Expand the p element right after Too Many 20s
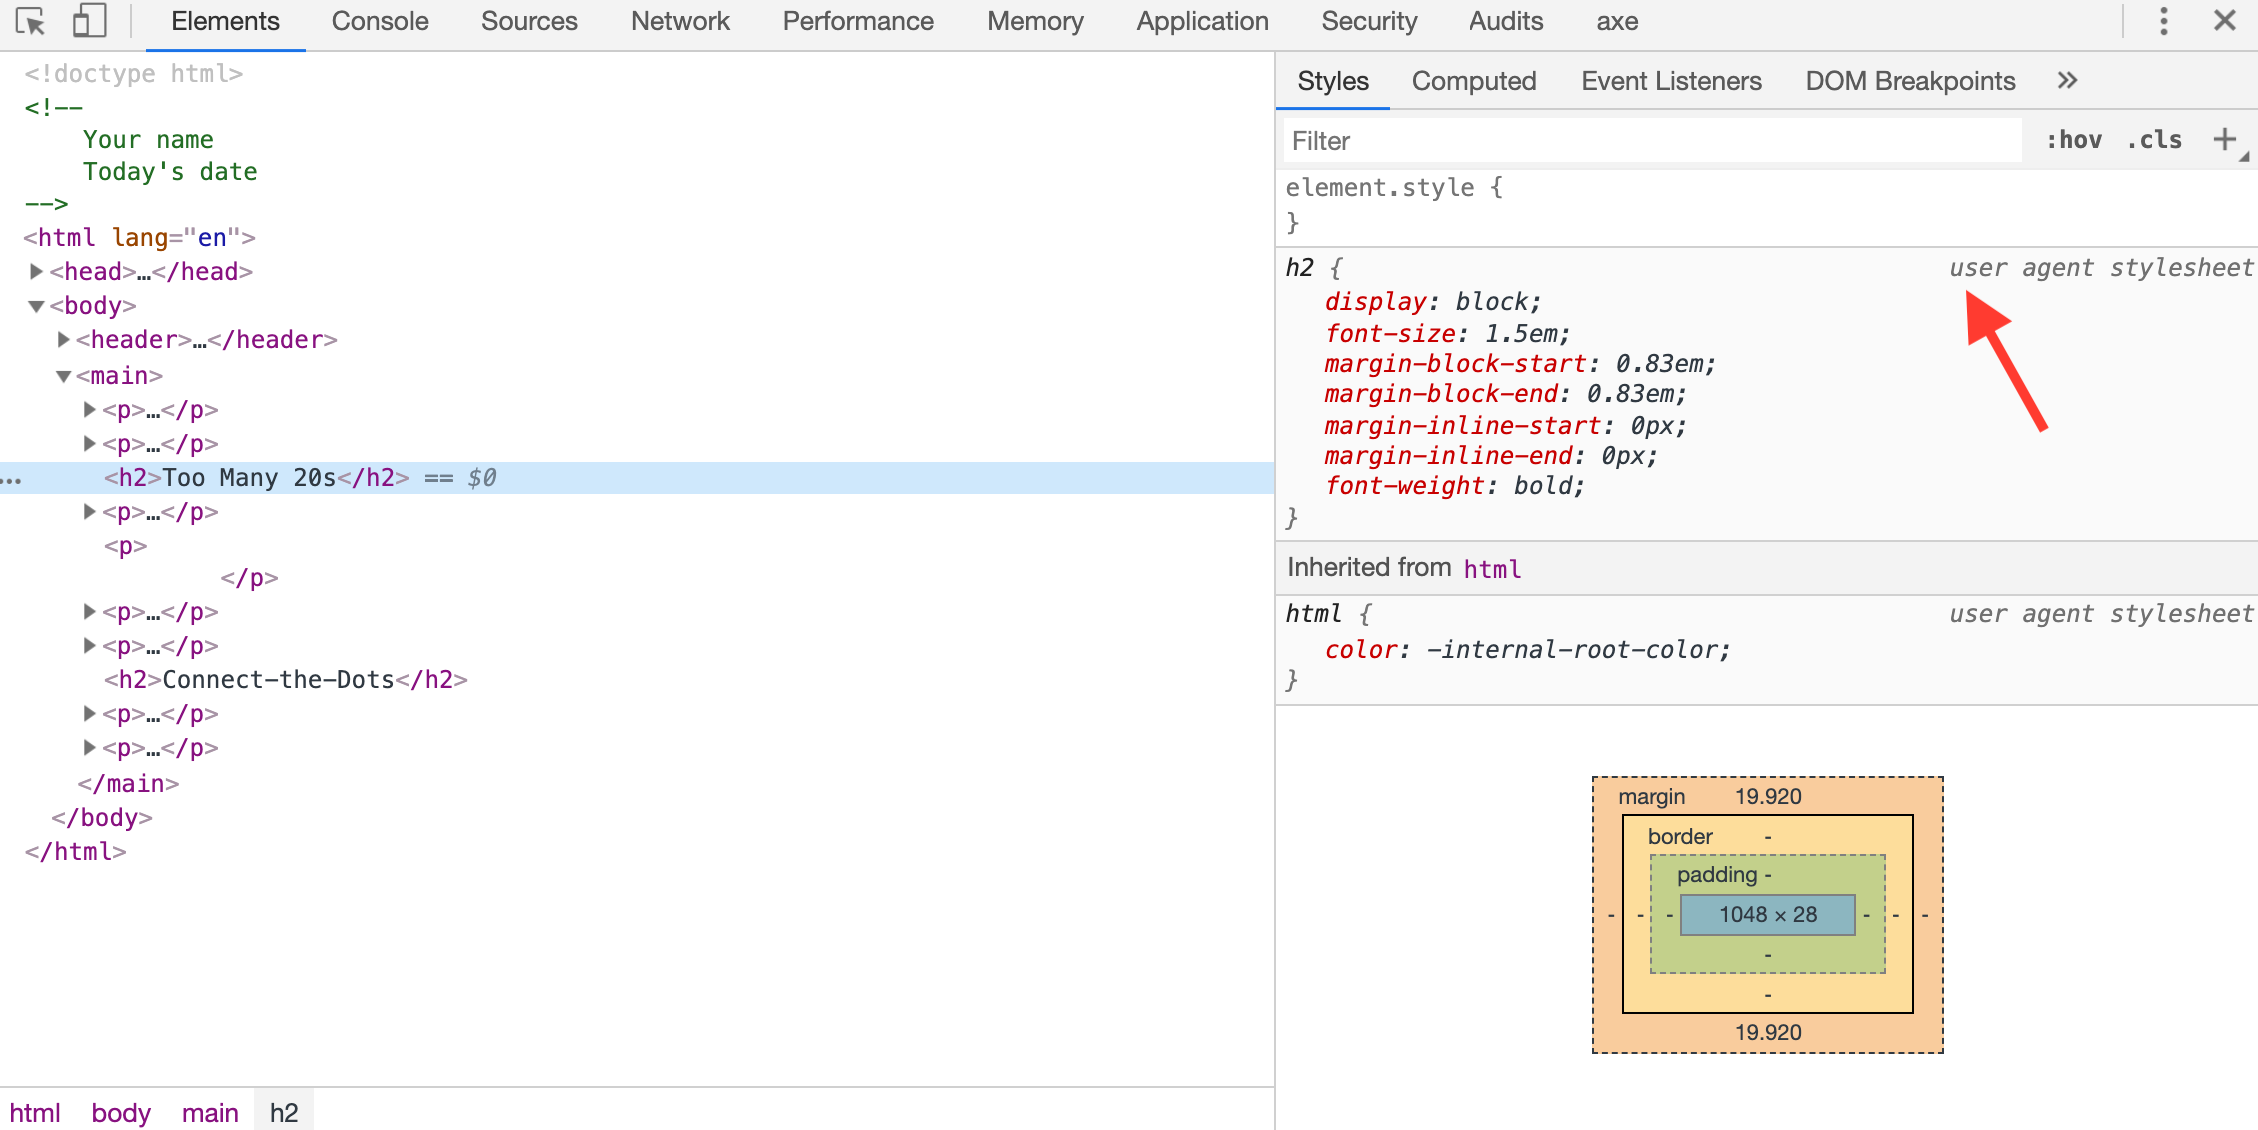 [89, 511]
